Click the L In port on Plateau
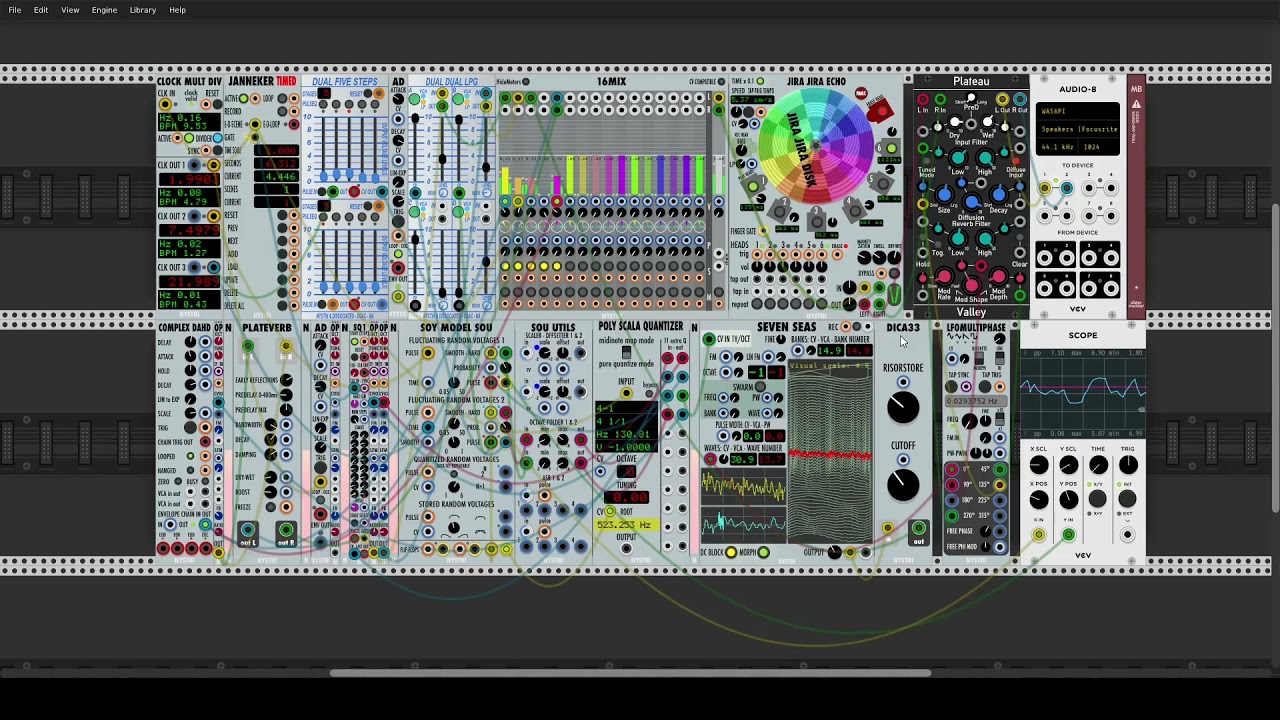 point(923,99)
